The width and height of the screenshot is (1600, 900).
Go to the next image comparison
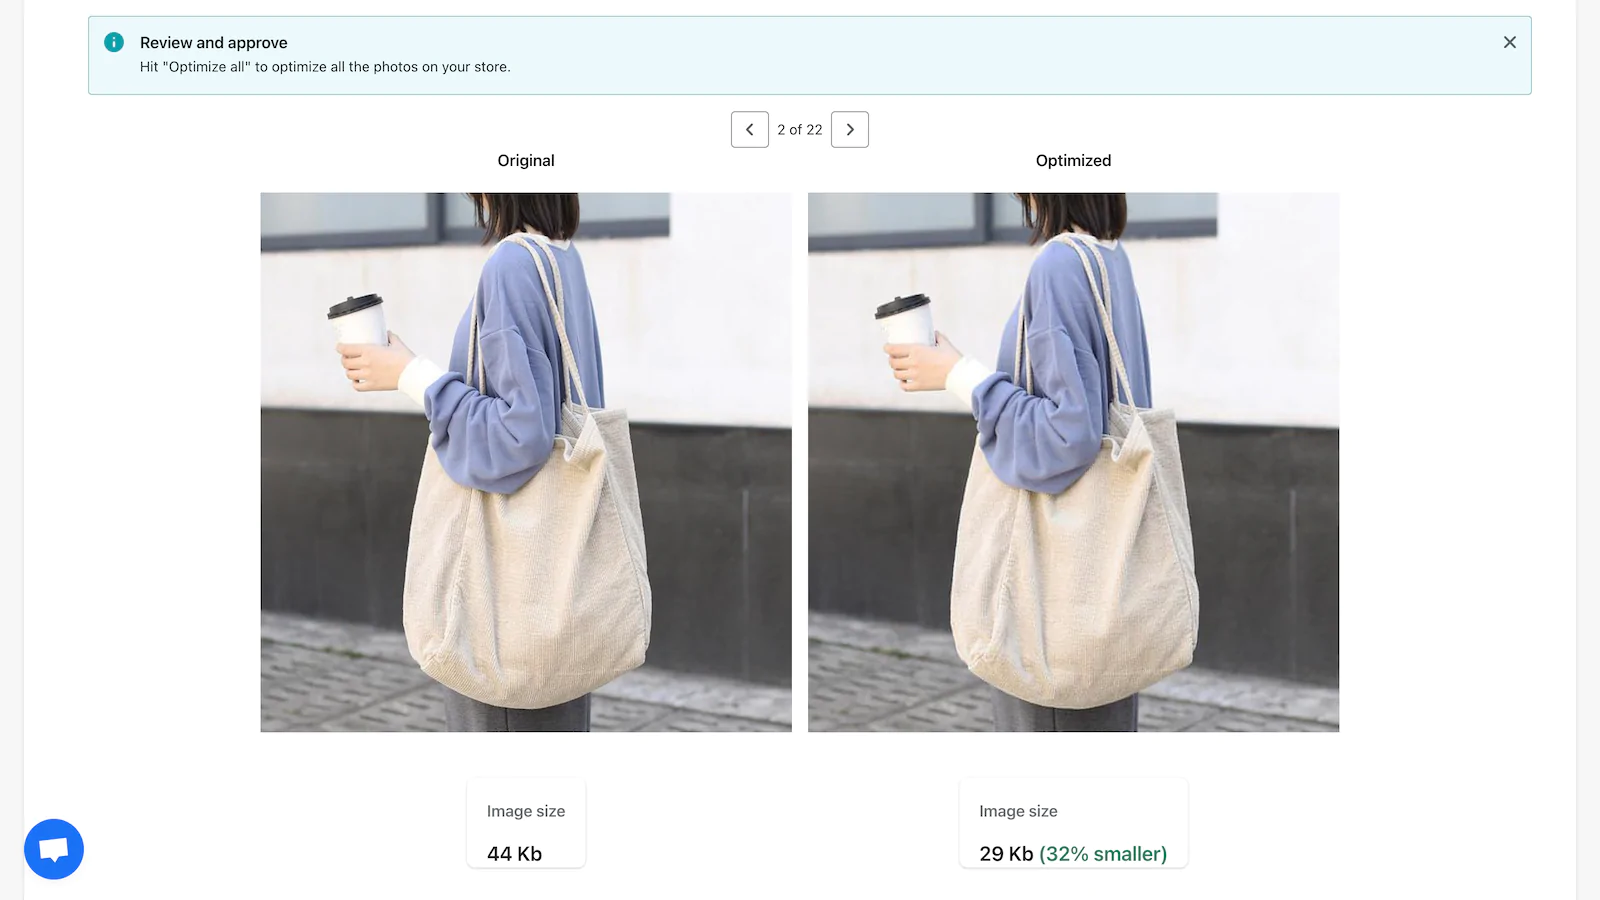tap(850, 129)
